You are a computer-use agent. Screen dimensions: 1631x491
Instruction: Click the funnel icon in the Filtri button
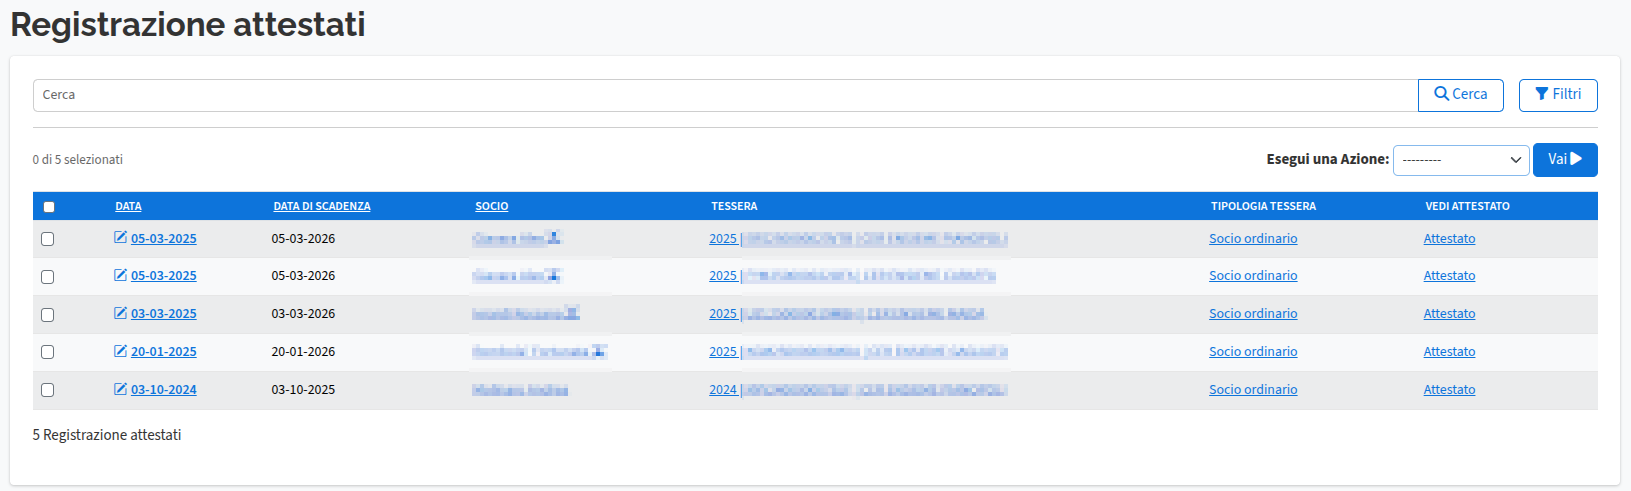pos(1542,94)
